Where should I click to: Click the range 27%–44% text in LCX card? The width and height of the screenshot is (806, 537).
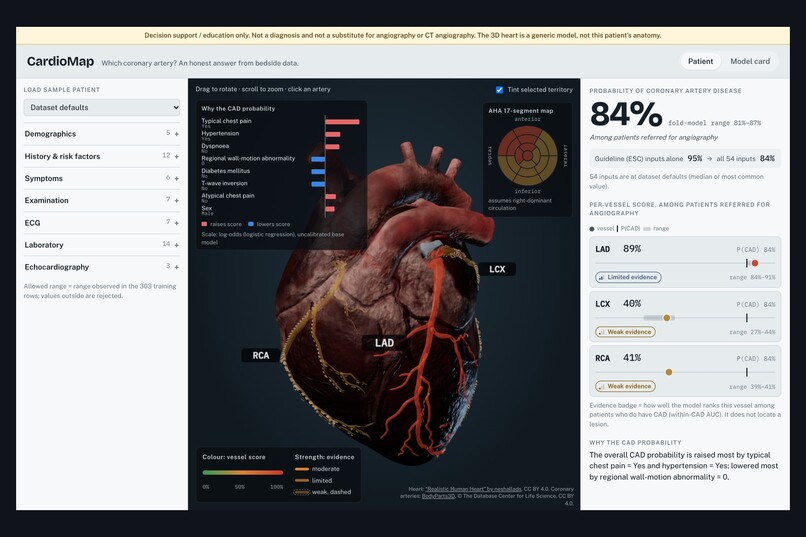[x=752, y=332]
